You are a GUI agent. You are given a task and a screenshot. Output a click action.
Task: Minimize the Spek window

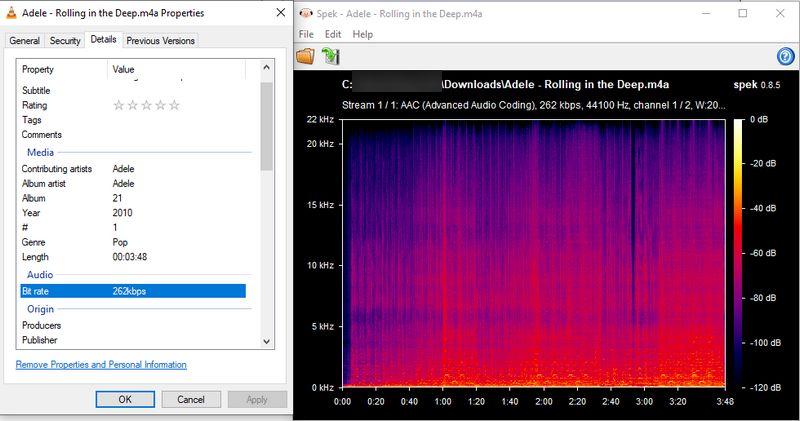coord(706,13)
